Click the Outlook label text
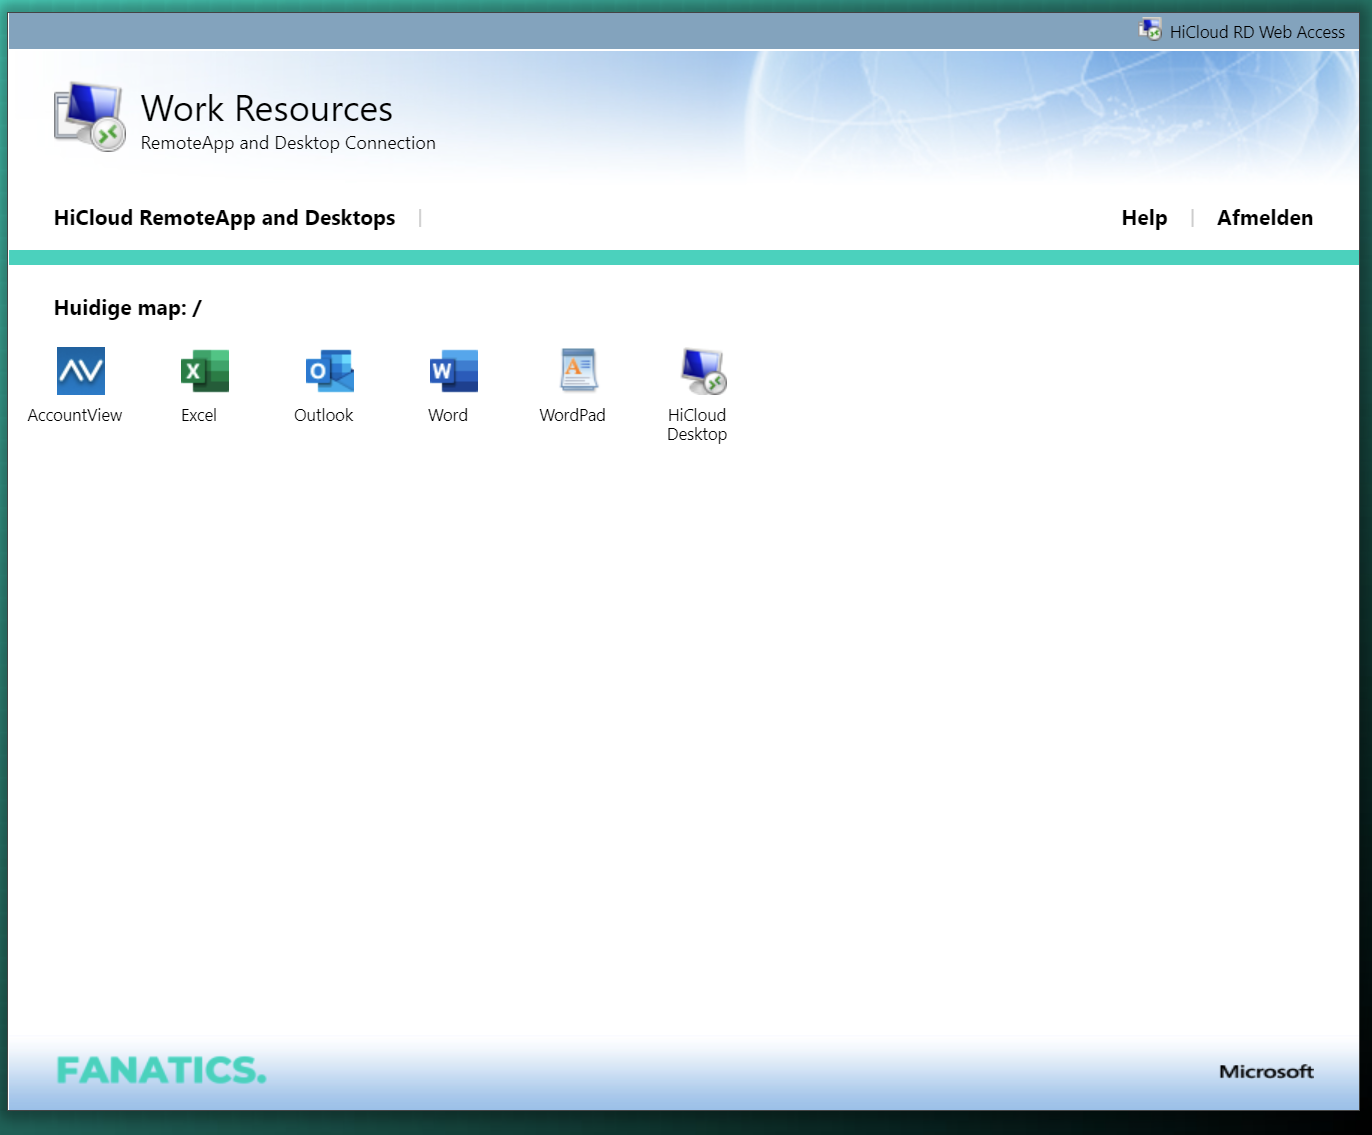The height and width of the screenshot is (1135, 1372). [x=323, y=415]
